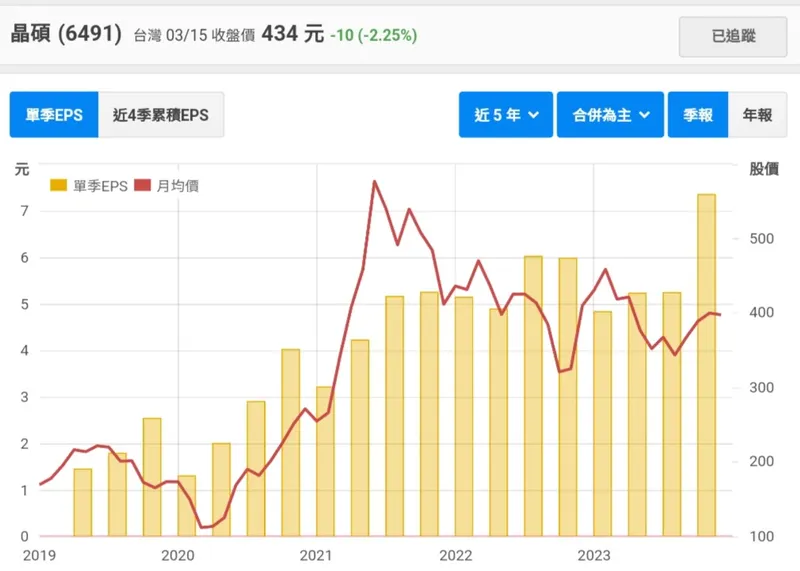Click the tallest EPS bar above 7
Viewport: 800px width, 571px height.
point(706,365)
